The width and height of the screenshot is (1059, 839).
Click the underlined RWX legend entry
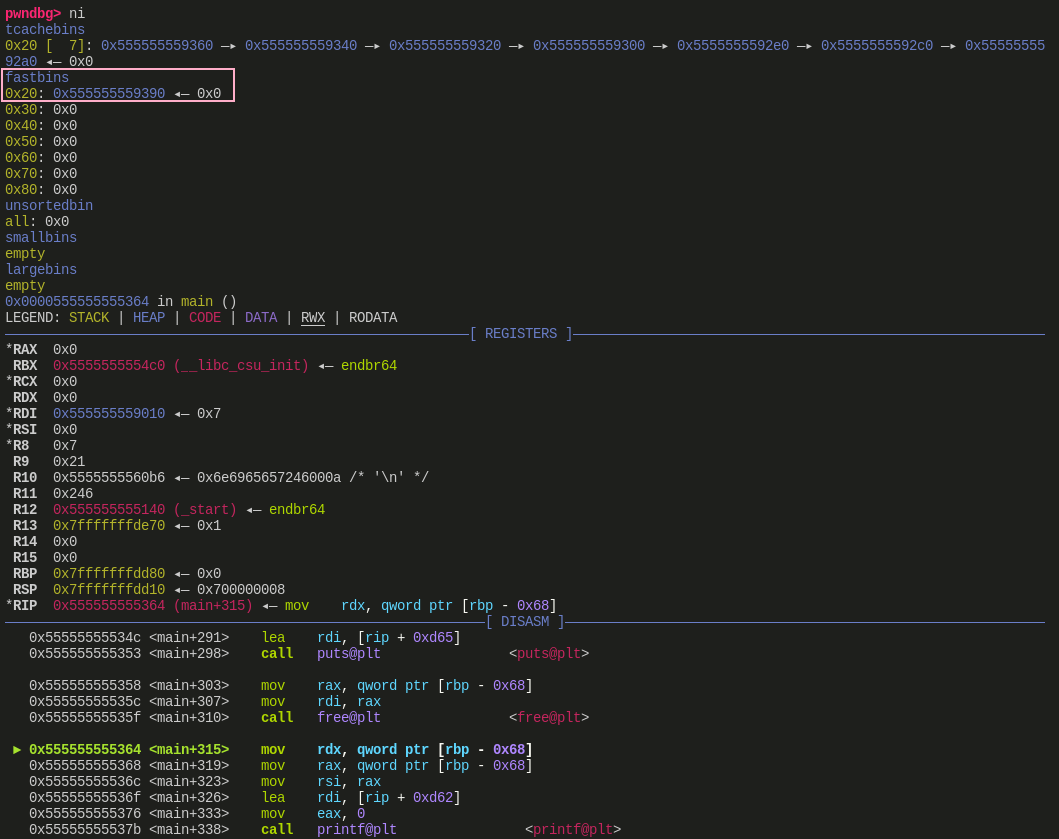pos(313,318)
